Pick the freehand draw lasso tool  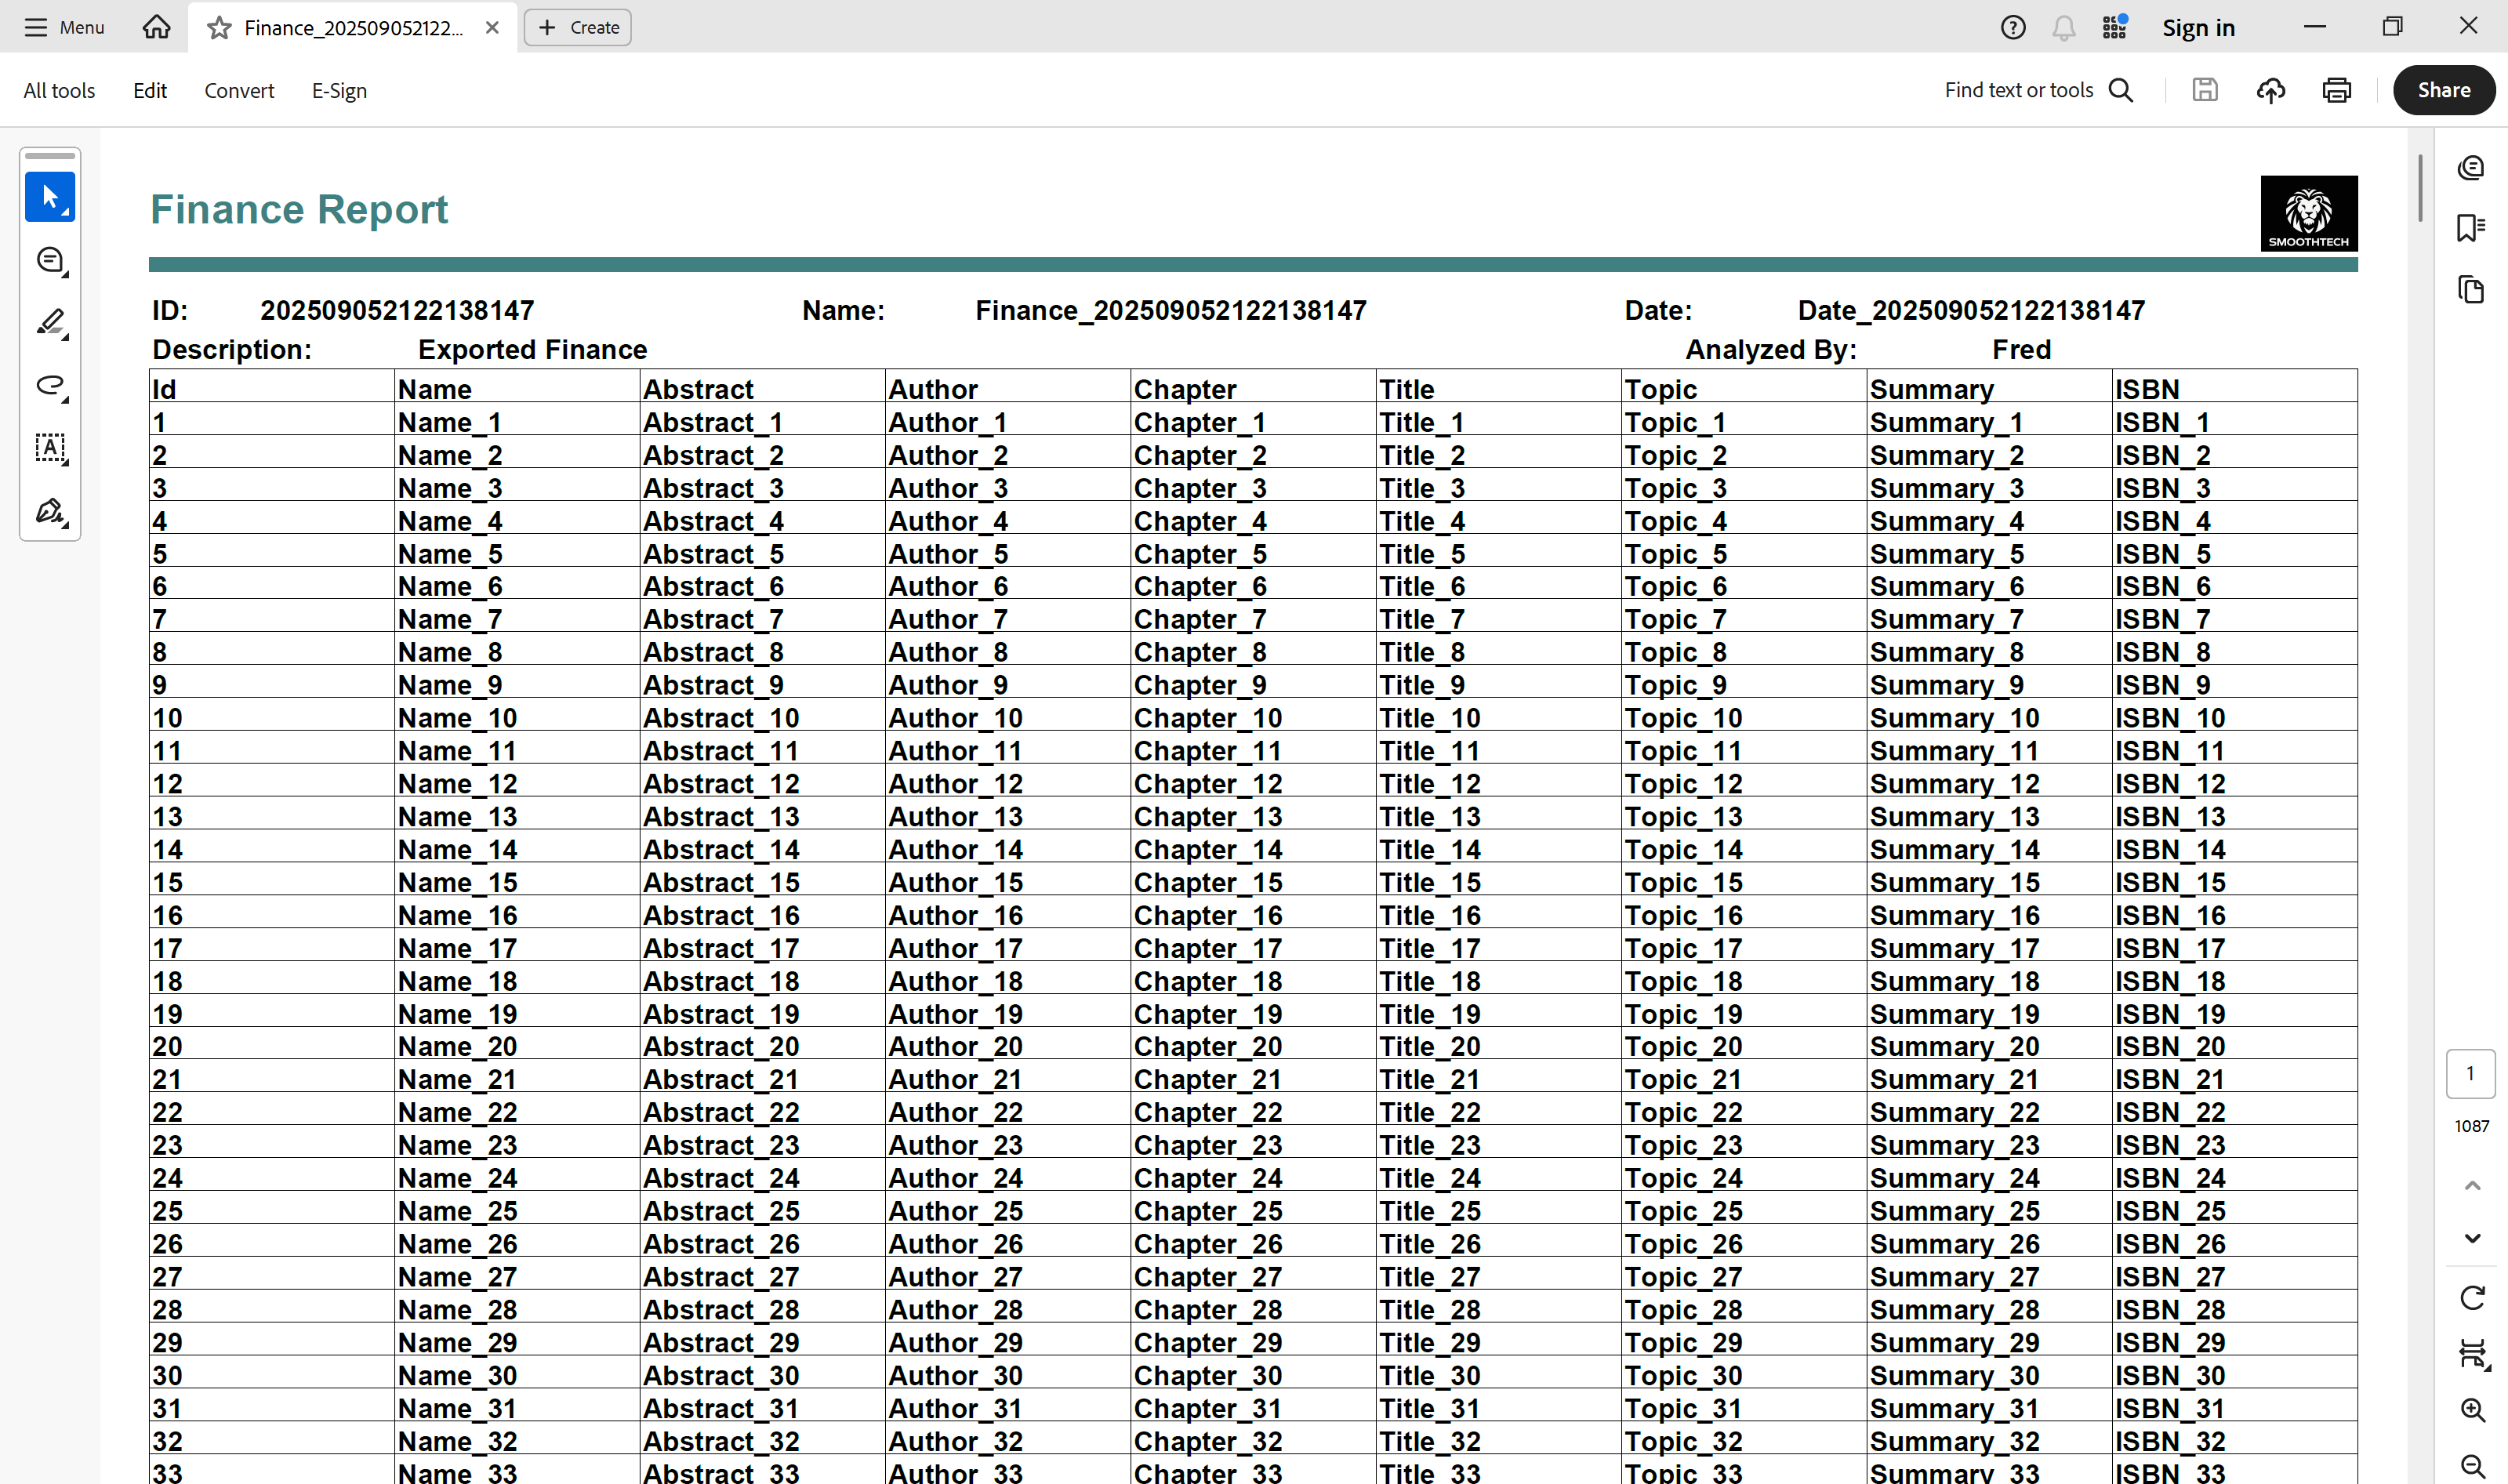pyautogui.click(x=49, y=386)
